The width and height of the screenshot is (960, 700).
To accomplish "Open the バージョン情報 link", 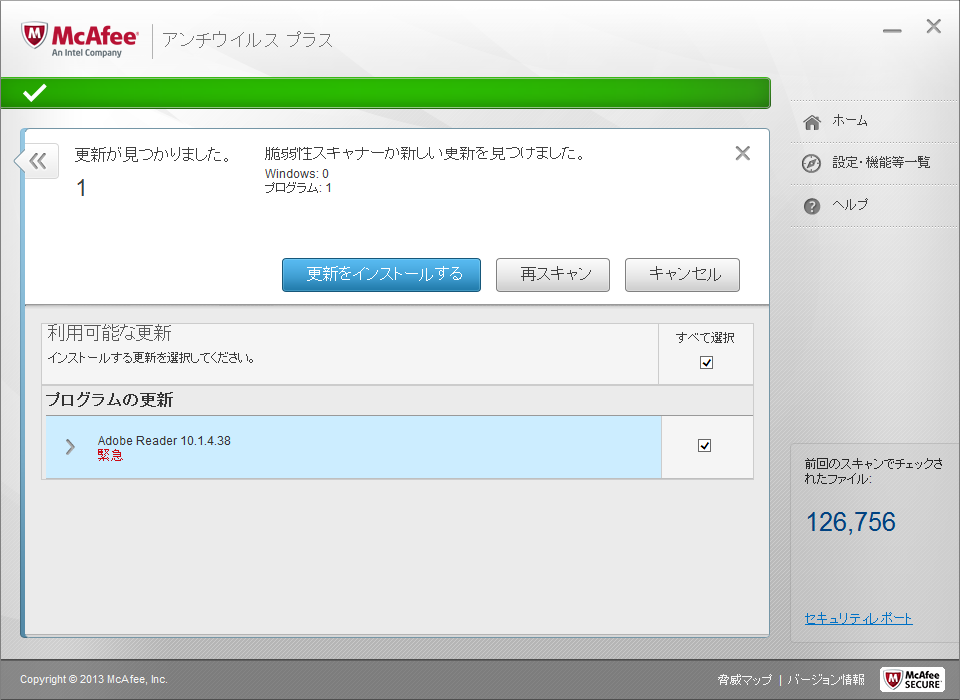I will [x=826, y=679].
